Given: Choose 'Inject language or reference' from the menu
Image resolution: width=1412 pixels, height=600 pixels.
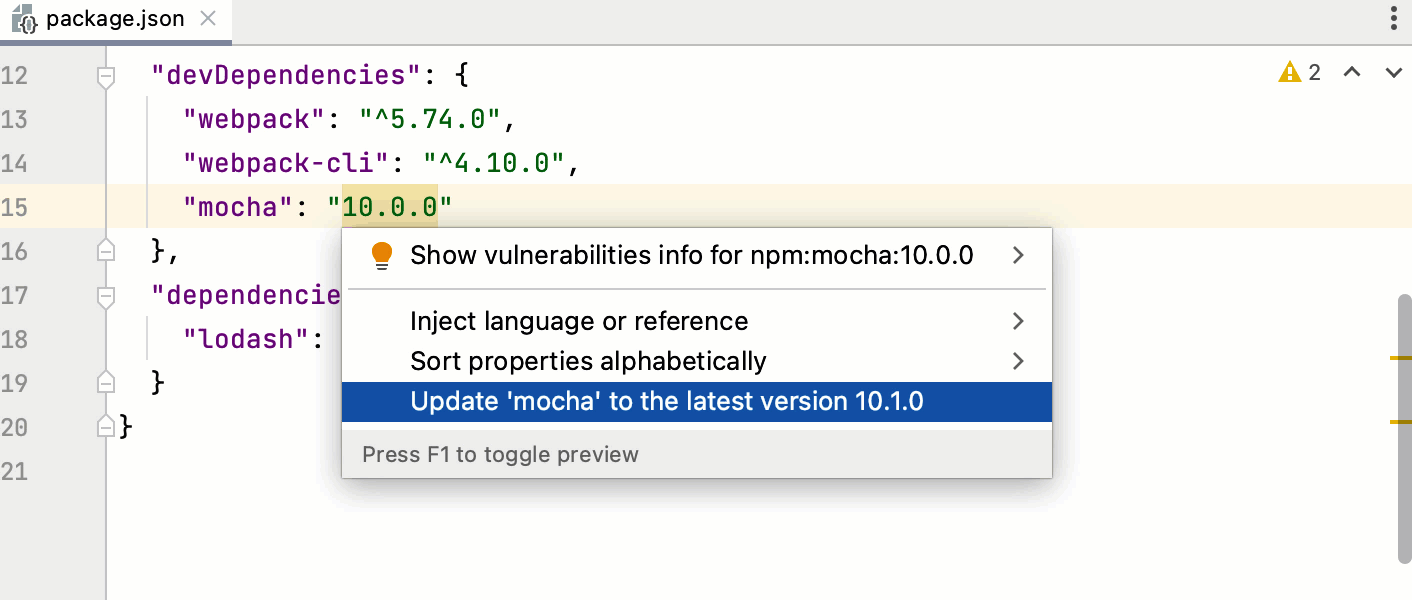Looking at the screenshot, I should (x=578, y=321).
